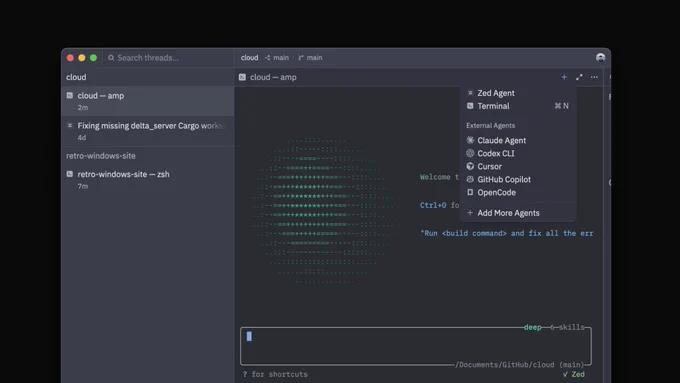Screen dimensions: 680x383
Task: Click the plus icon beside Add More Agents
Action: click(470, 213)
